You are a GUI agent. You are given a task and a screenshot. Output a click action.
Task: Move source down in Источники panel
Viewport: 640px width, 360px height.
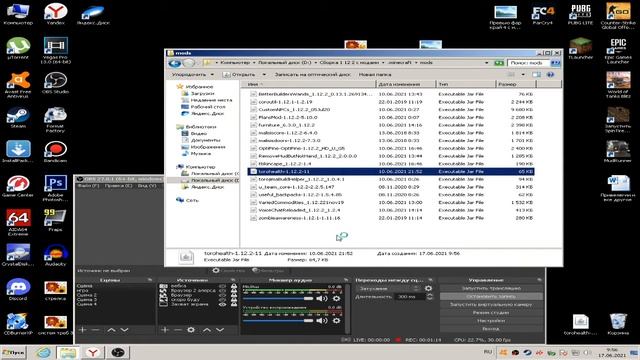(220, 329)
